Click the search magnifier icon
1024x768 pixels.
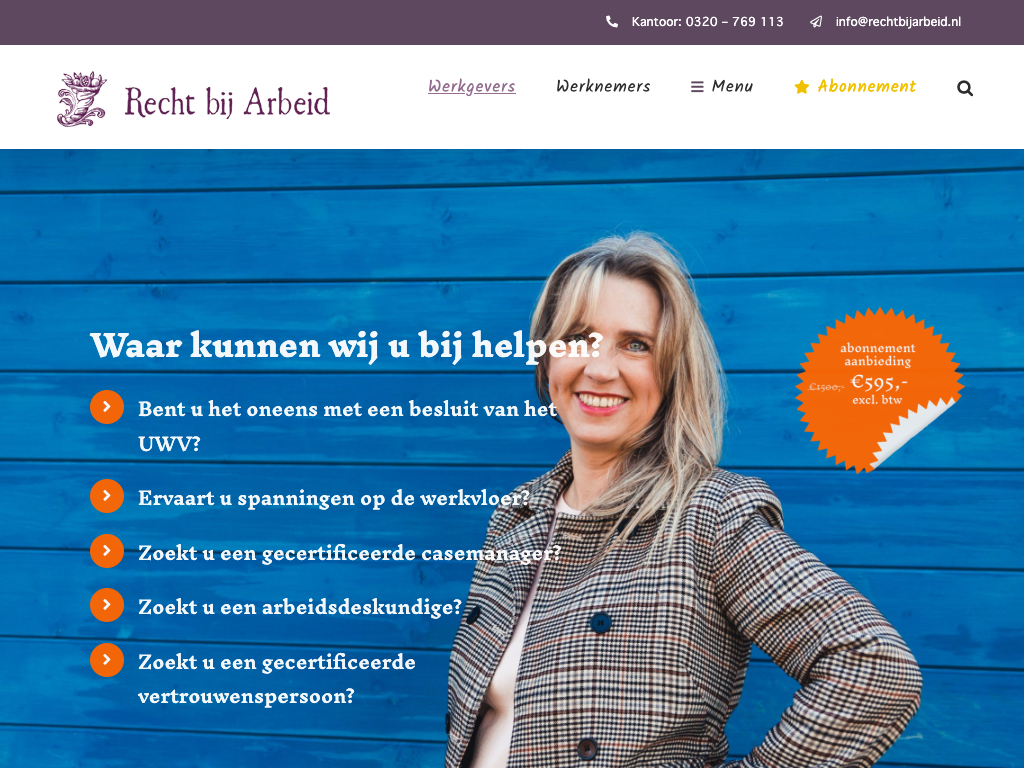click(x=965, y=88)
